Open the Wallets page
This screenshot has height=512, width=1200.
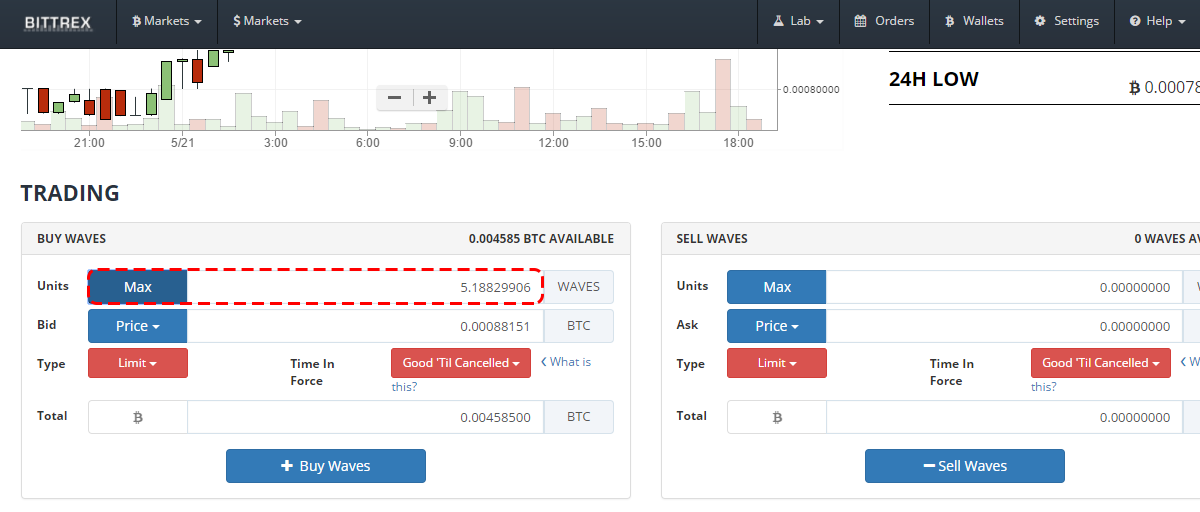coord(974,21)
